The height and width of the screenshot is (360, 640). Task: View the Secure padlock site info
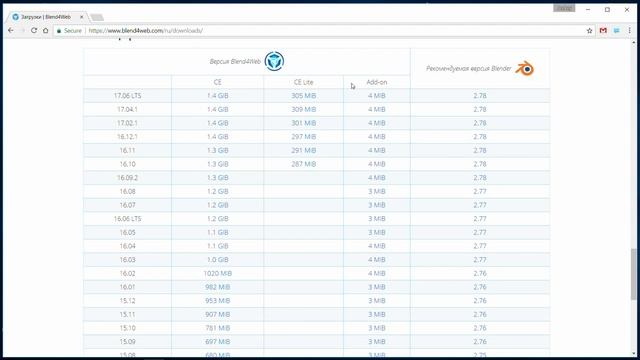pos(69,31)
